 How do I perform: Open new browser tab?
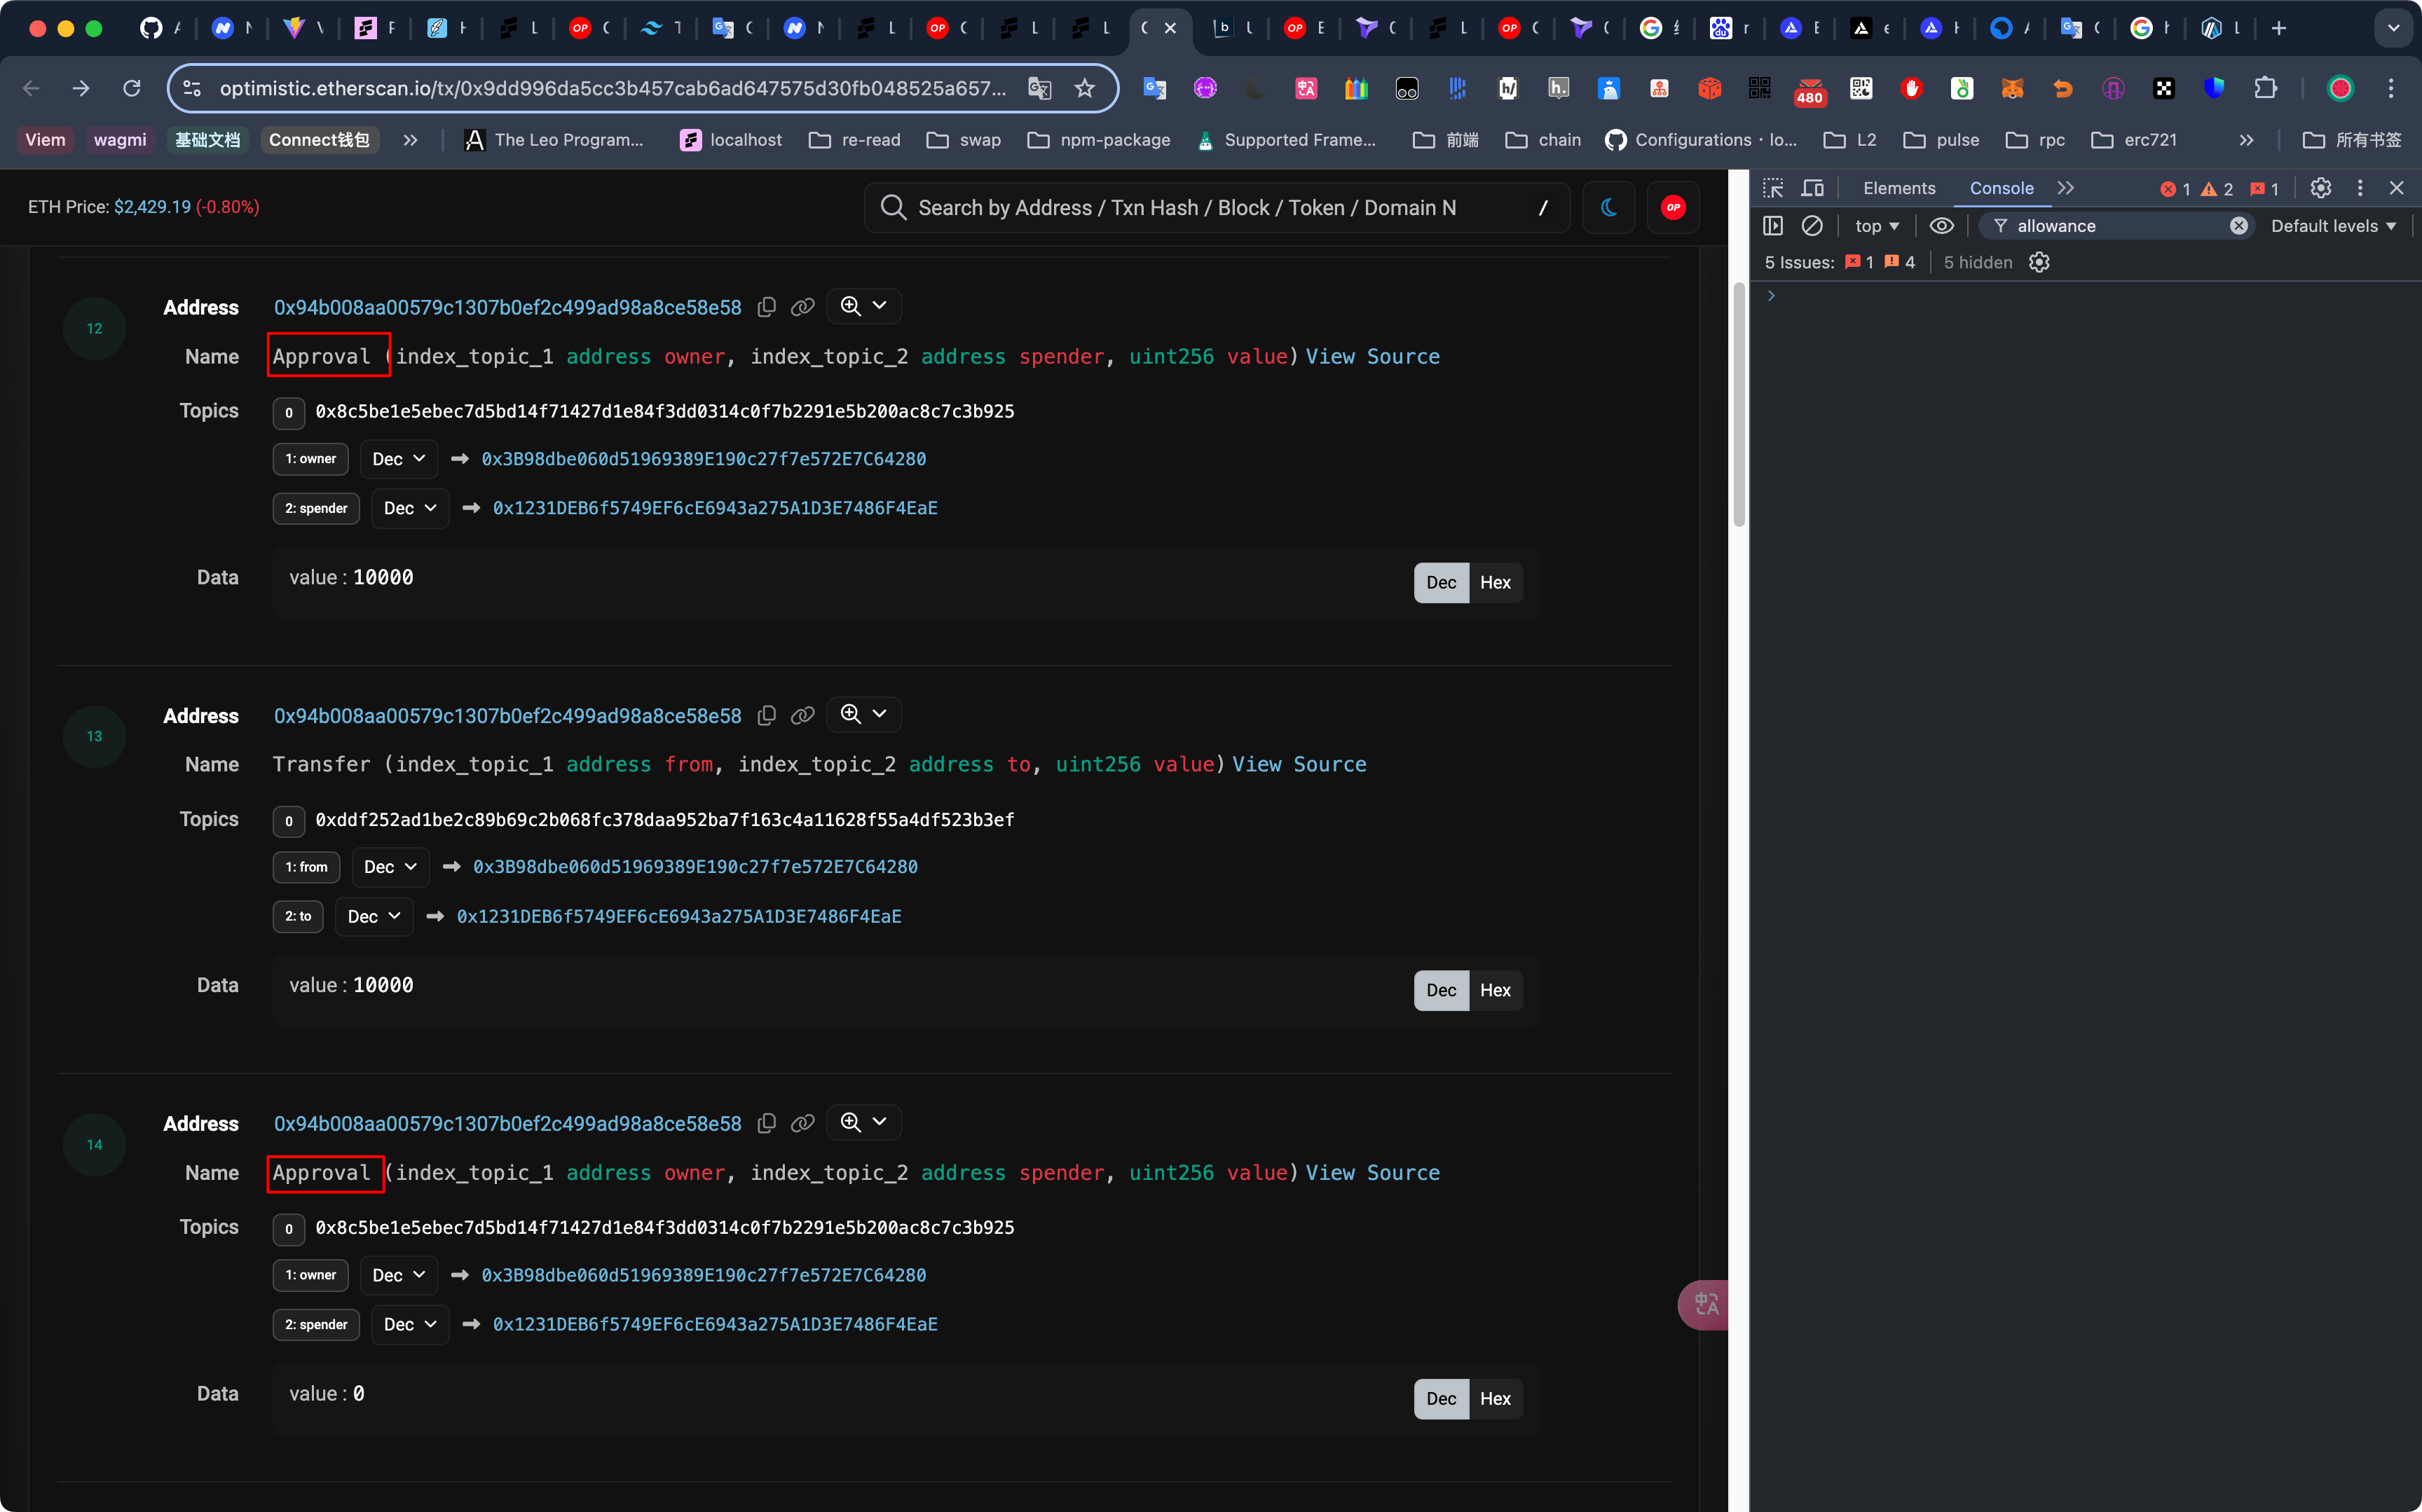2279,28
